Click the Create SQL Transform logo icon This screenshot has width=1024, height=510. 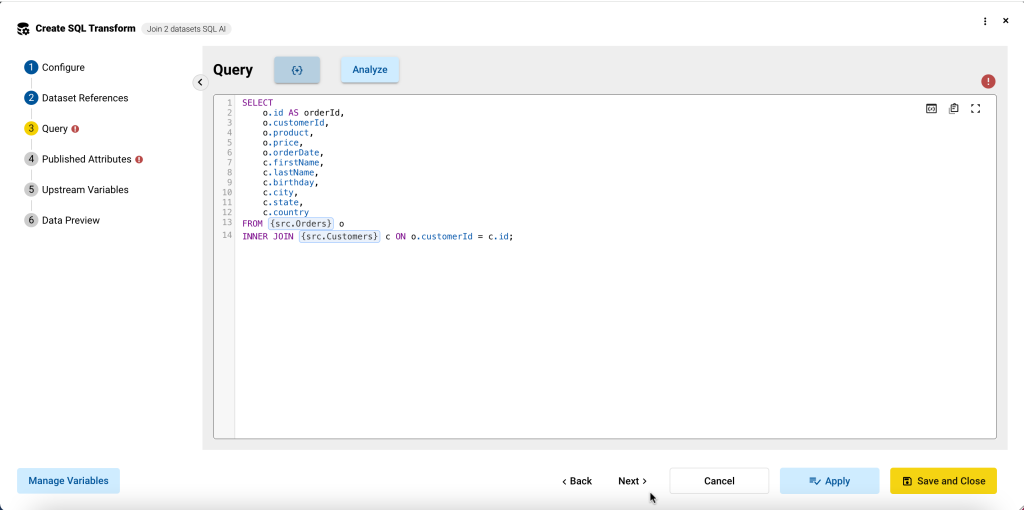[x=23, y=29]
